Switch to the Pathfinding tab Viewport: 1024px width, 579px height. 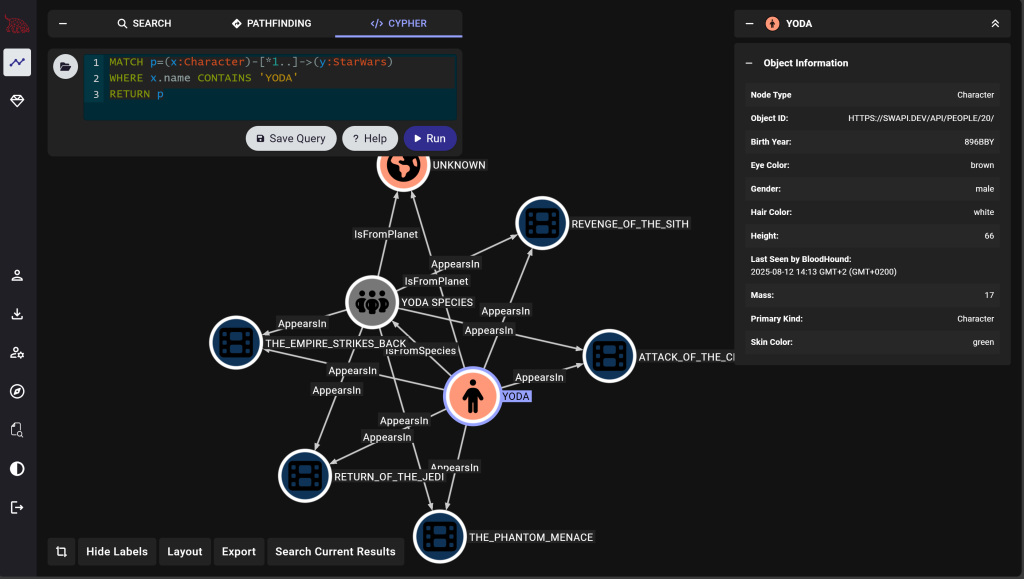(x=271, y=23)
